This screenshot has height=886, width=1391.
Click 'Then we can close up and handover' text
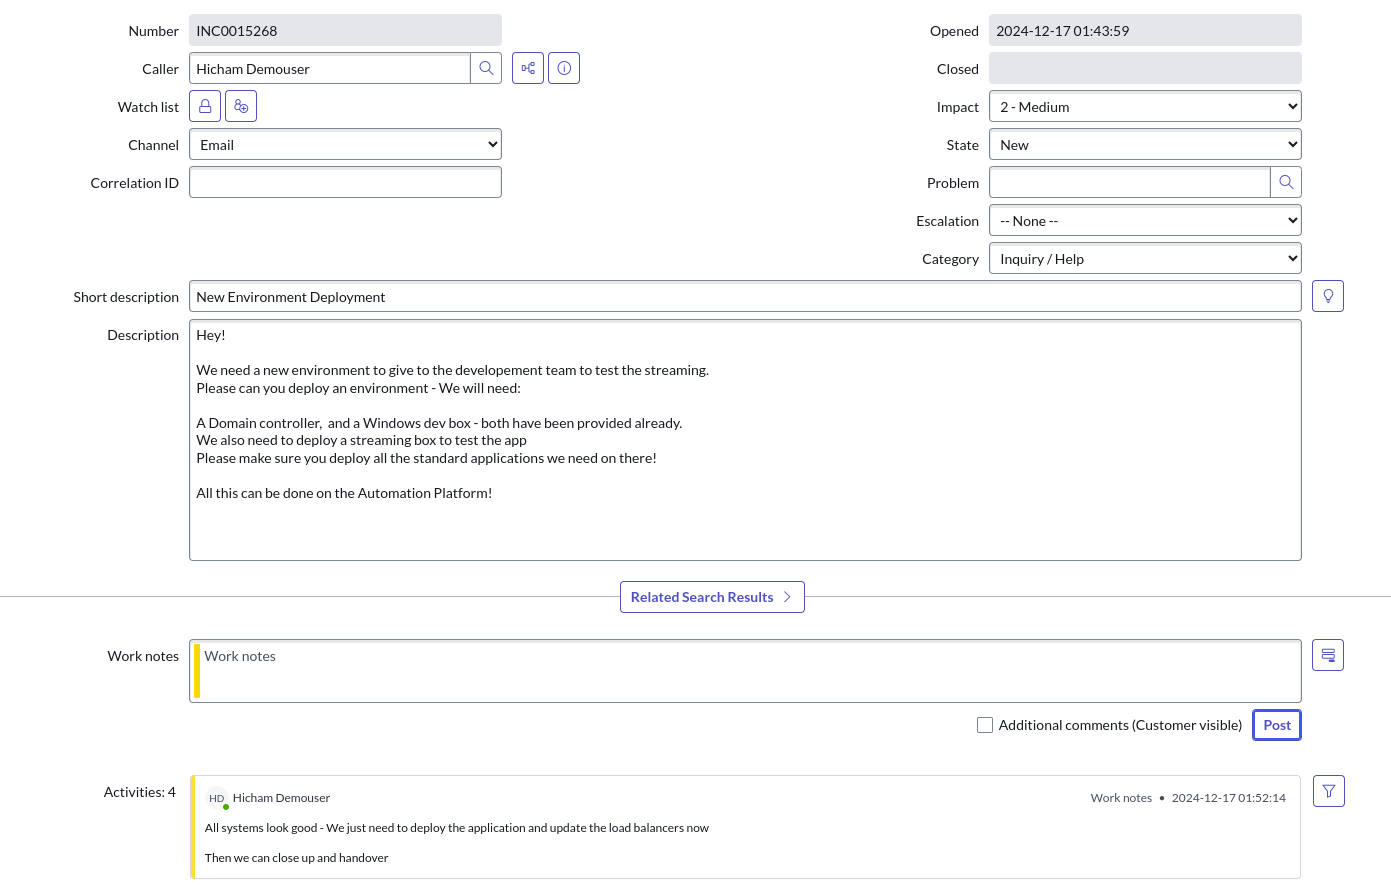[296, 858]
